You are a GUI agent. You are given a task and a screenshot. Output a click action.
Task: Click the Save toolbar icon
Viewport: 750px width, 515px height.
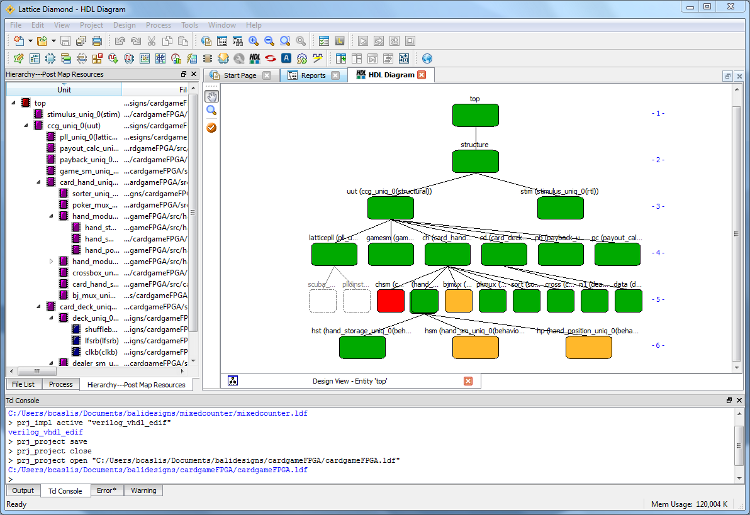point(65,41)
